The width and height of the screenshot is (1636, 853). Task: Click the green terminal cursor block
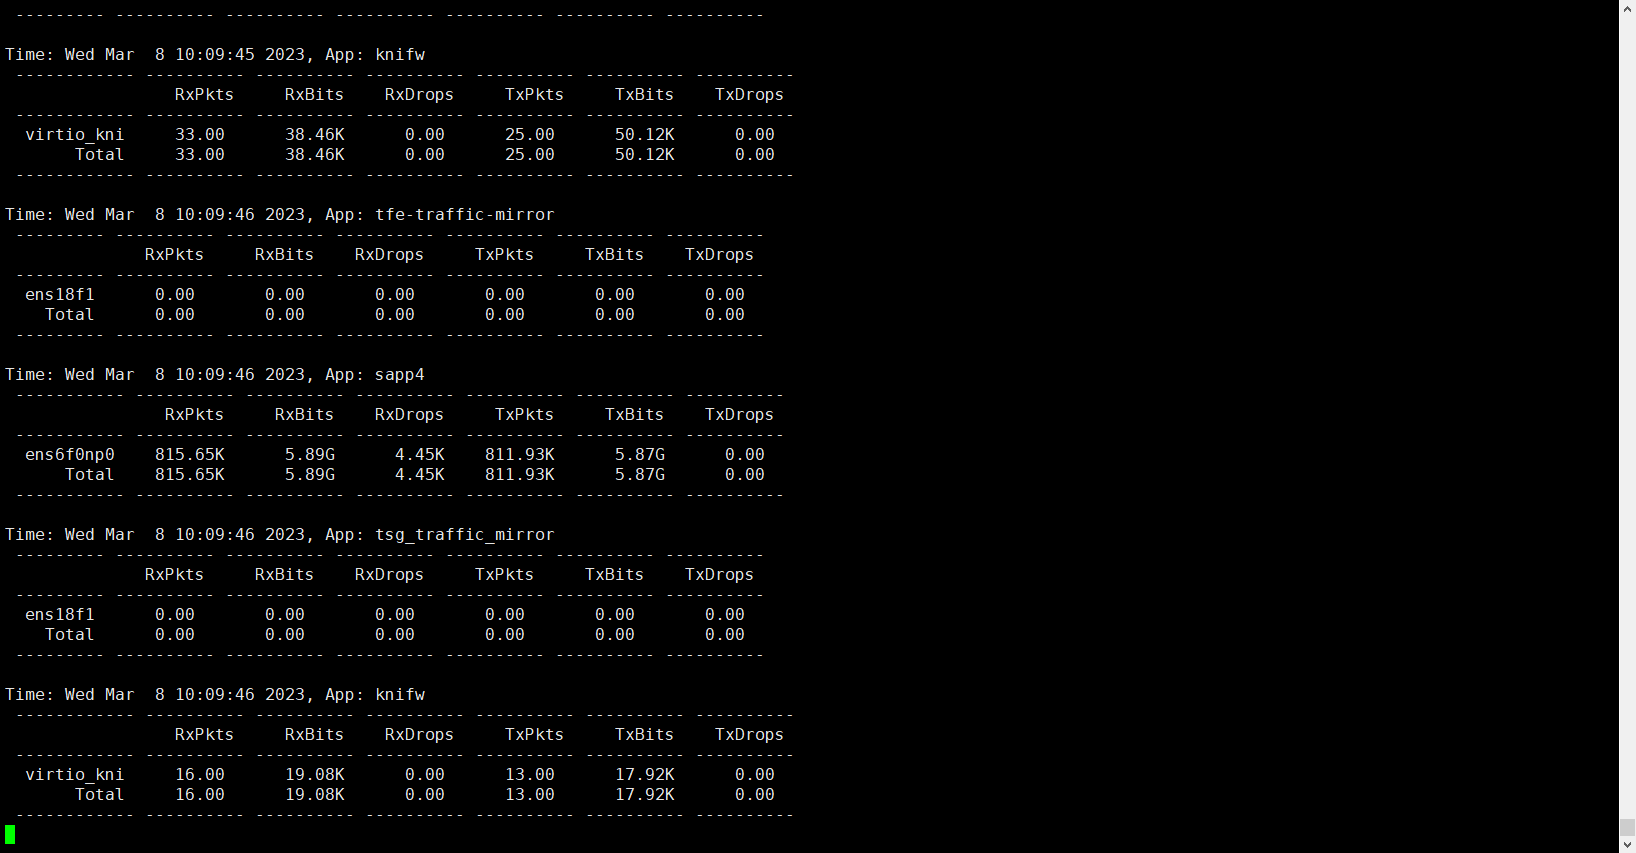tap(10, 834)
